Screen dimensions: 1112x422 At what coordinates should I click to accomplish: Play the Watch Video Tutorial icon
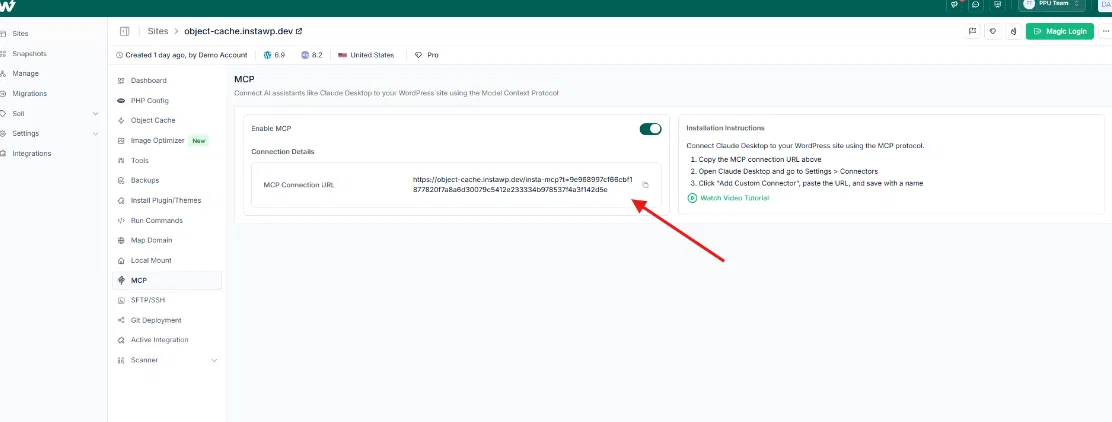click(x=691, y=198)
